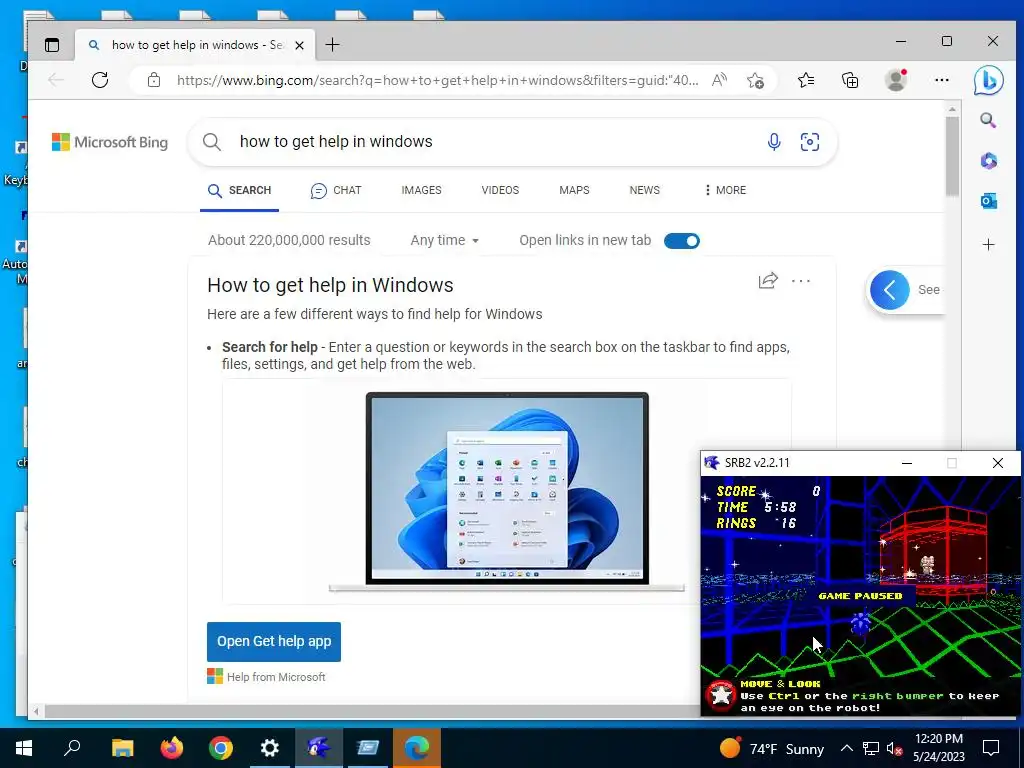Open Settings gear on taskbar

[x=270, y=748]
